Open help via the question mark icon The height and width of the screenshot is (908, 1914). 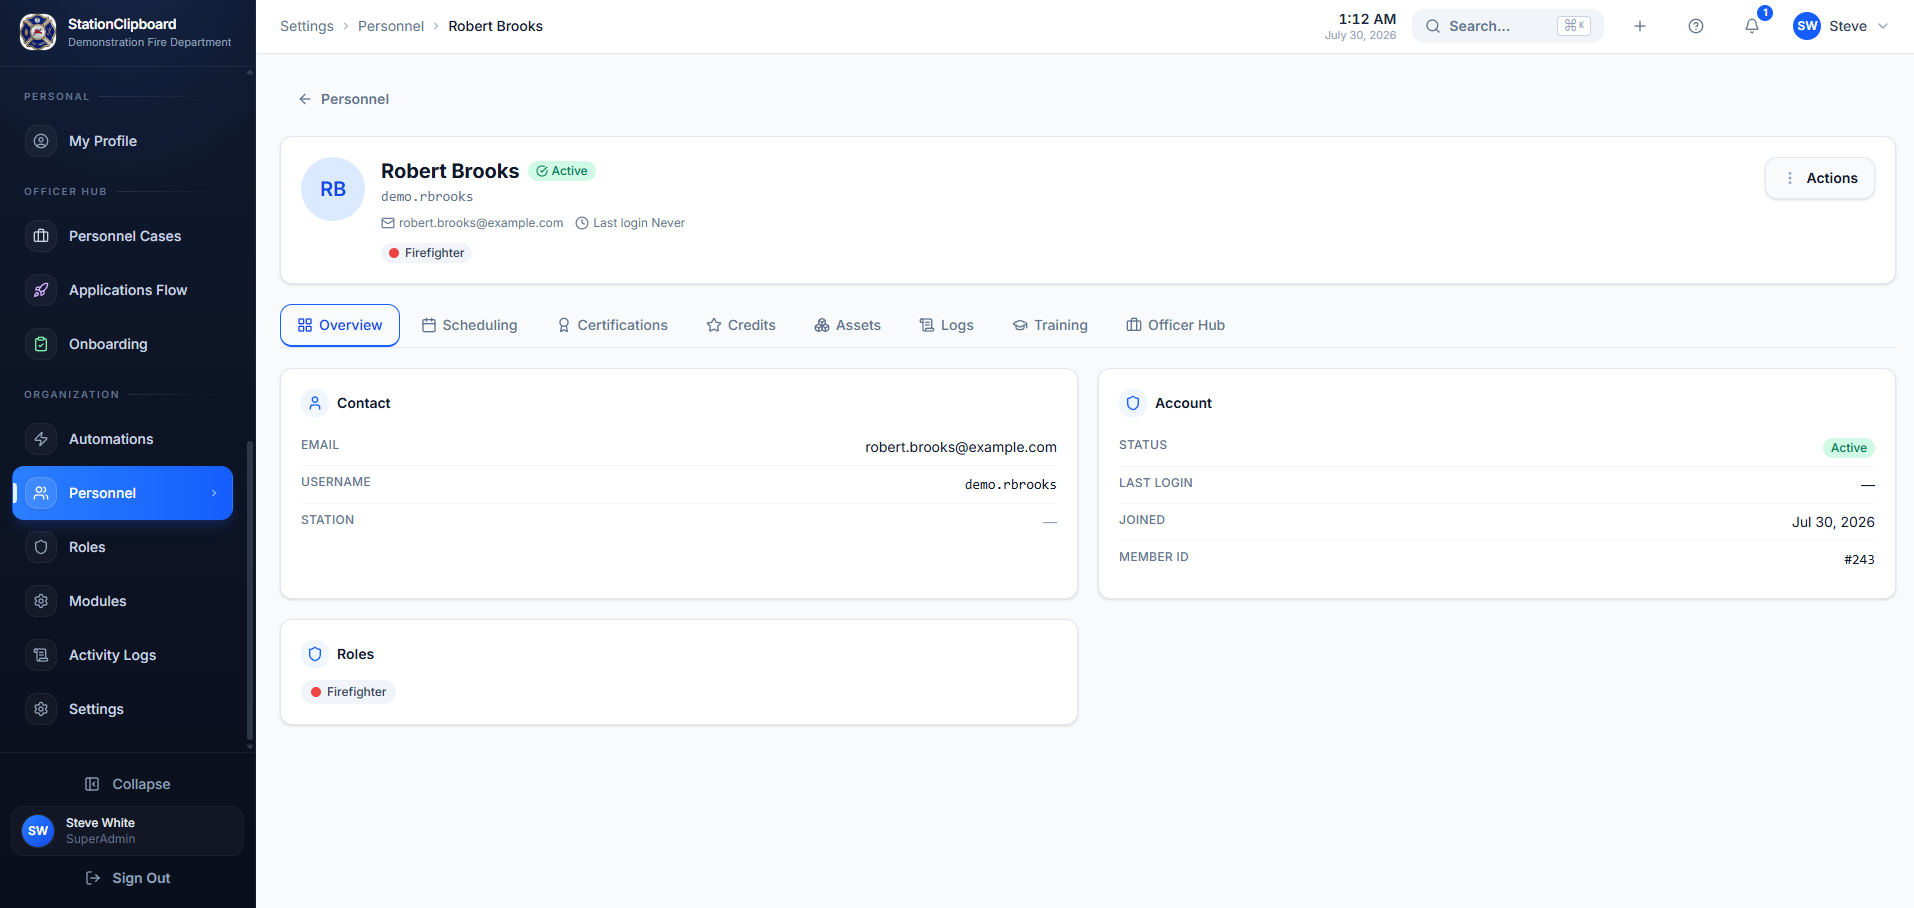pyautogui.click(x=1696, y=26)
